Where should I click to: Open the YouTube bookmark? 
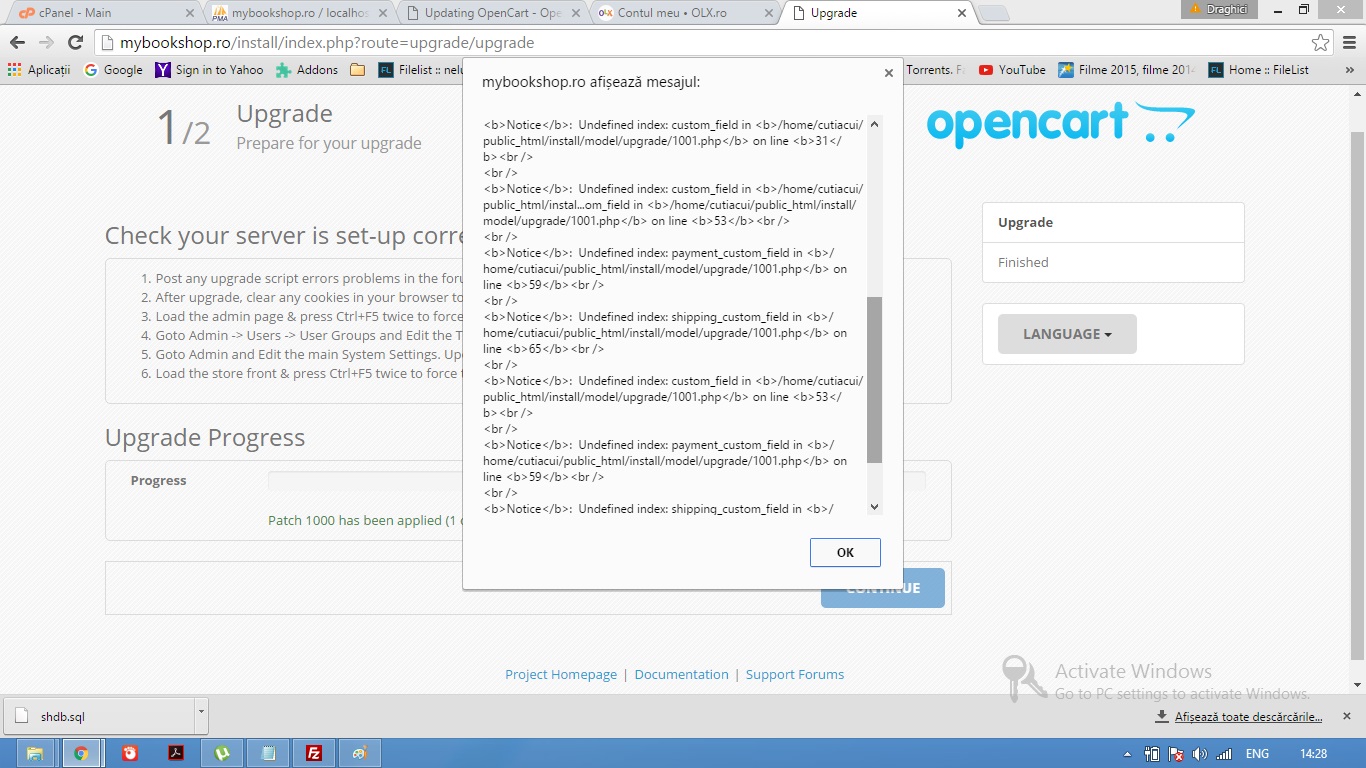1012,70
